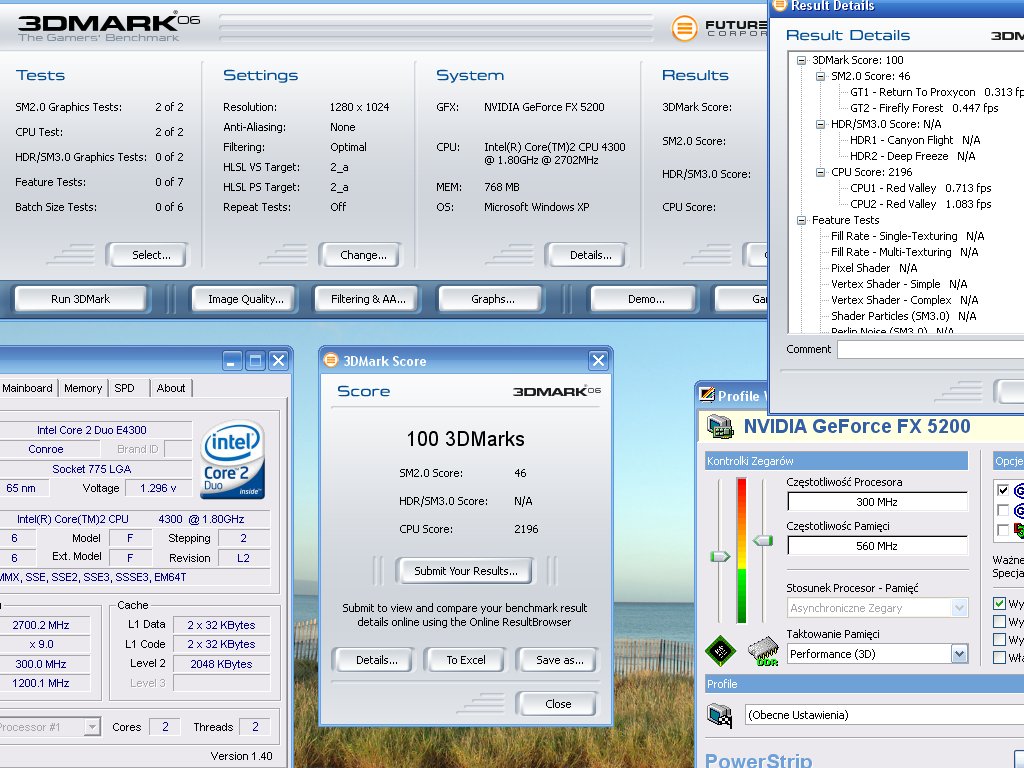Toggle the green-checked Wy checkbox in PowerStrip
This screenshot has width=1024, height=768.
[999, 603]
